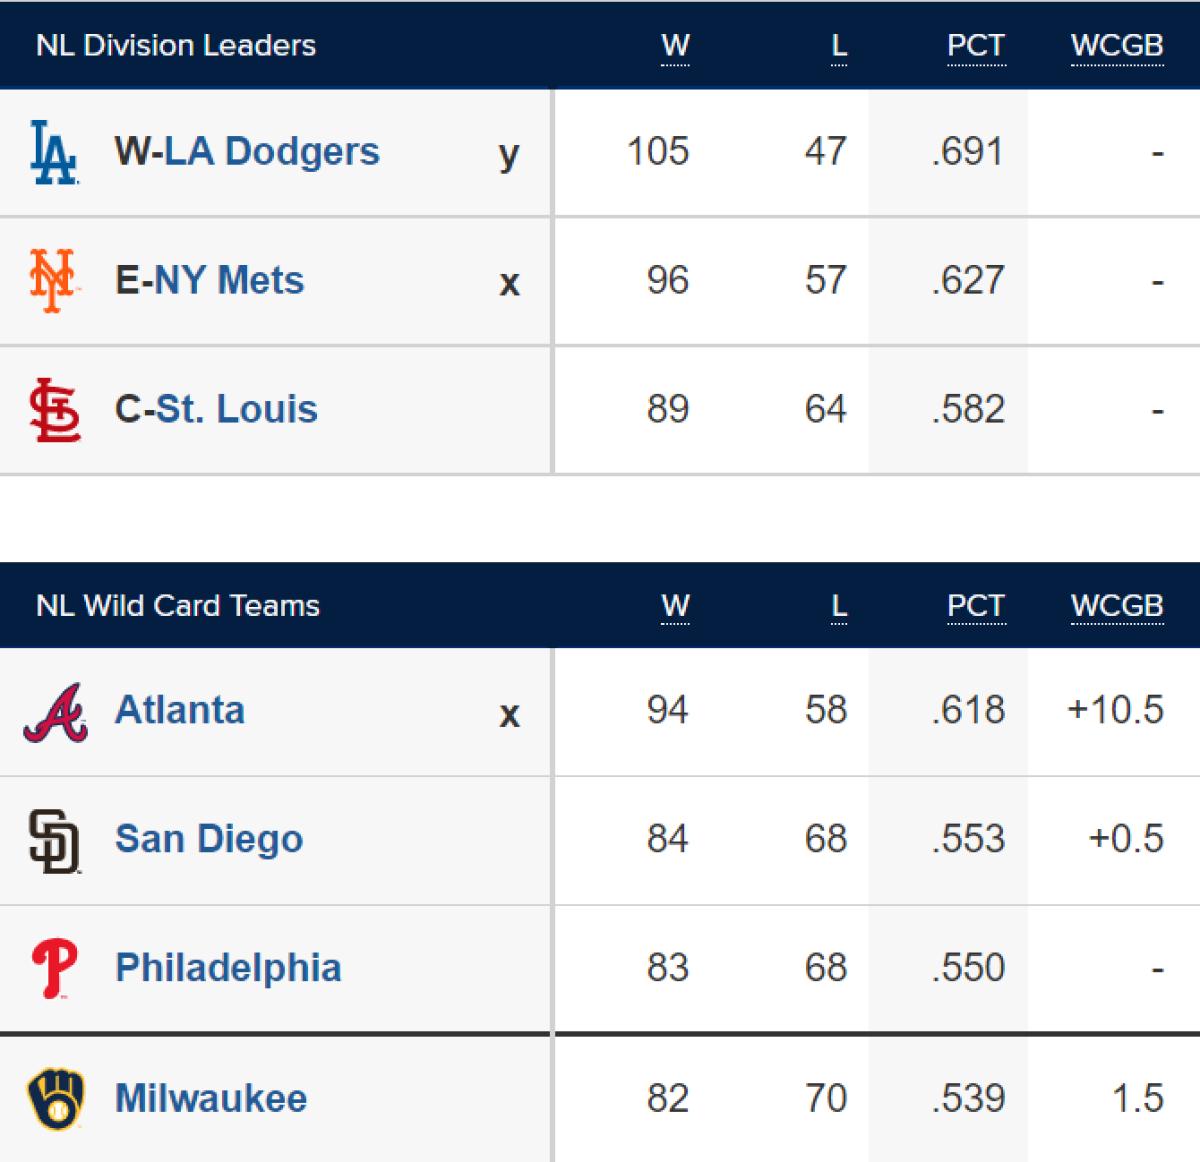Screen dimensions: 1200x1162
Task: Open the C-St. Louis team link
Action: (216, 409)
